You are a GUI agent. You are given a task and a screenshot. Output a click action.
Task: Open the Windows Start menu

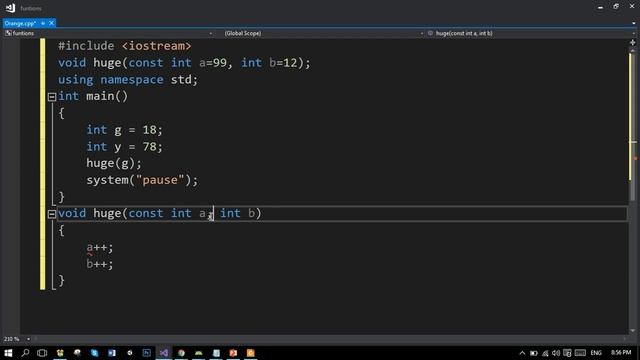click(x=8, y=353)
